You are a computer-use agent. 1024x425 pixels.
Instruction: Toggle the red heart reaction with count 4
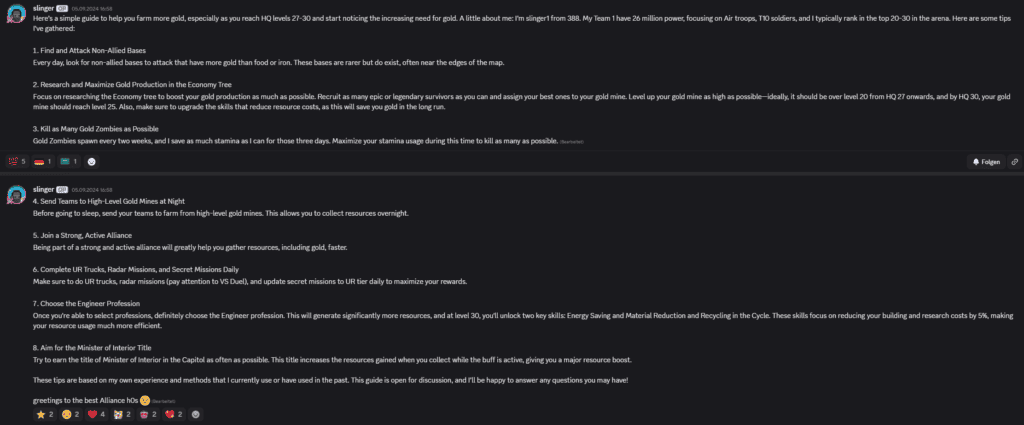coord(95,413)
